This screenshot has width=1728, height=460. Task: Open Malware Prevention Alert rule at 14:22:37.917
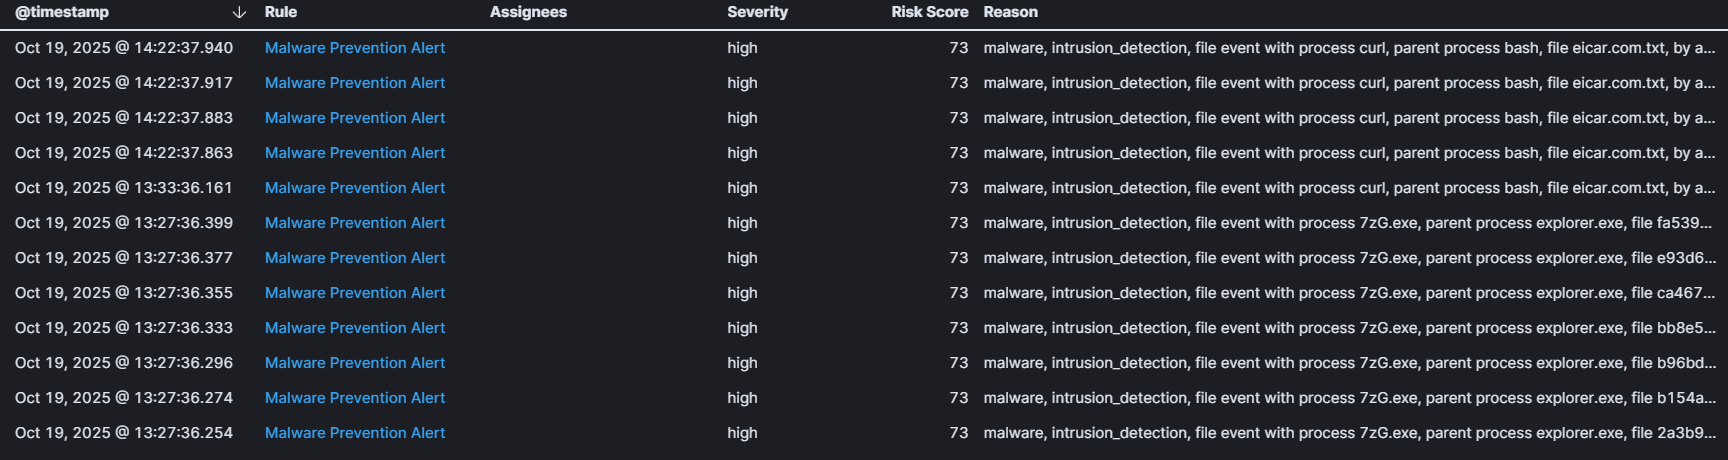[x=355, y=83]
